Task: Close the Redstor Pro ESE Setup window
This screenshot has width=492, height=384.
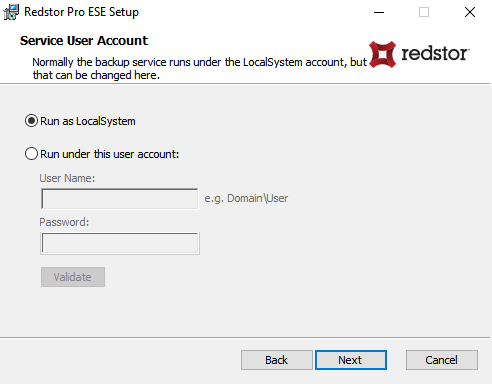Action: tap(470, 12)
